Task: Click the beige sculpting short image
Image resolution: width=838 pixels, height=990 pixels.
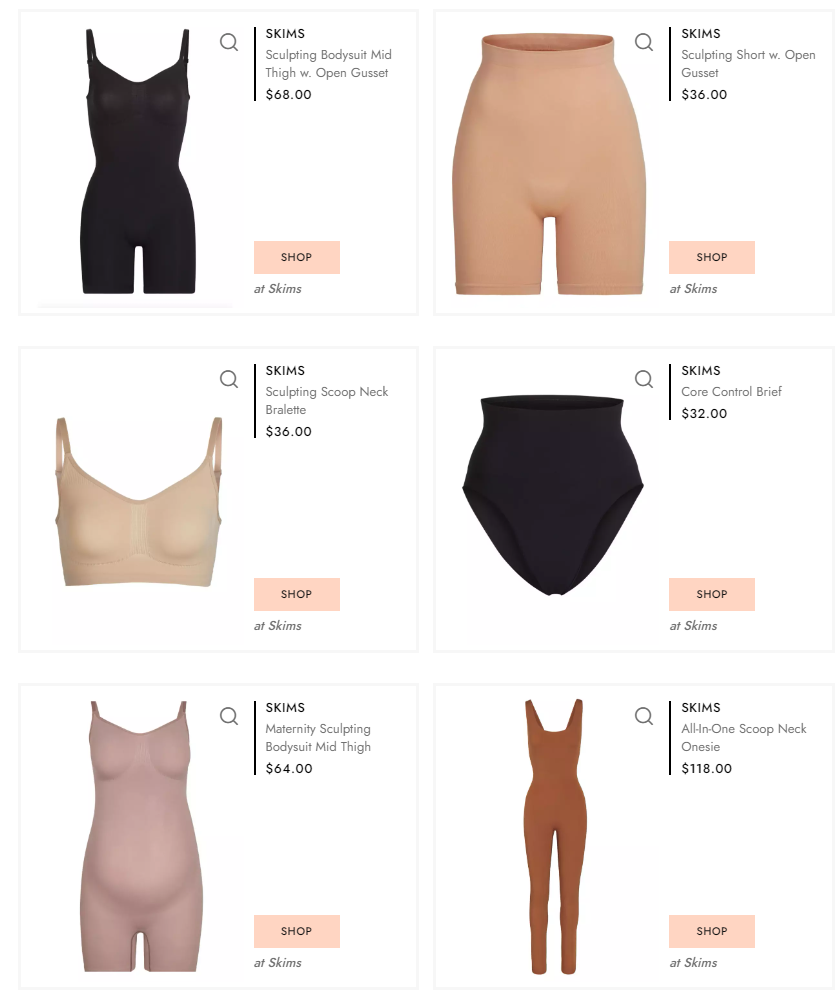Action: (549, 164)
